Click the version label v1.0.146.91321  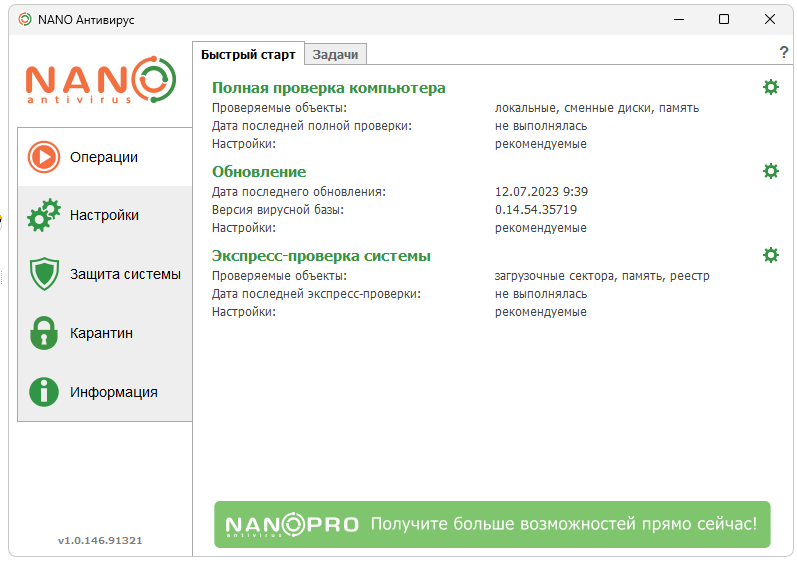pos(100,541)
